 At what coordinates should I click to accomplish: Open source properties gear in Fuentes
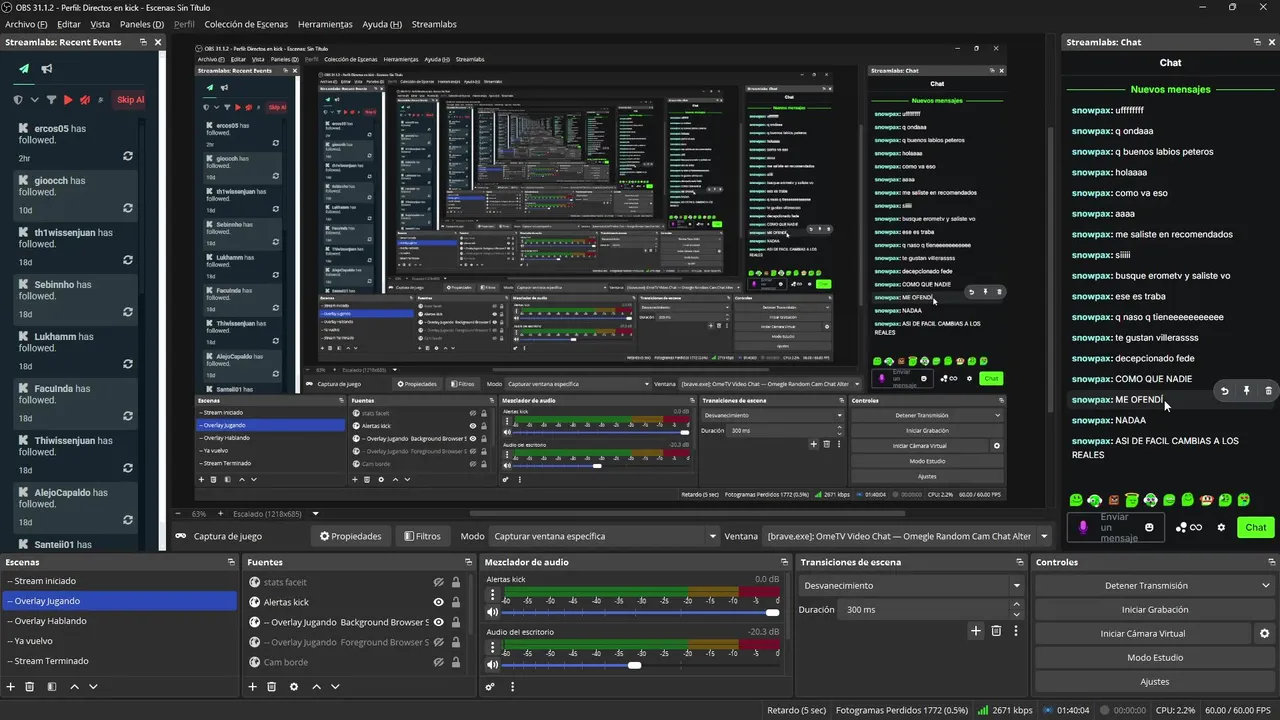[x=294, y=687]
